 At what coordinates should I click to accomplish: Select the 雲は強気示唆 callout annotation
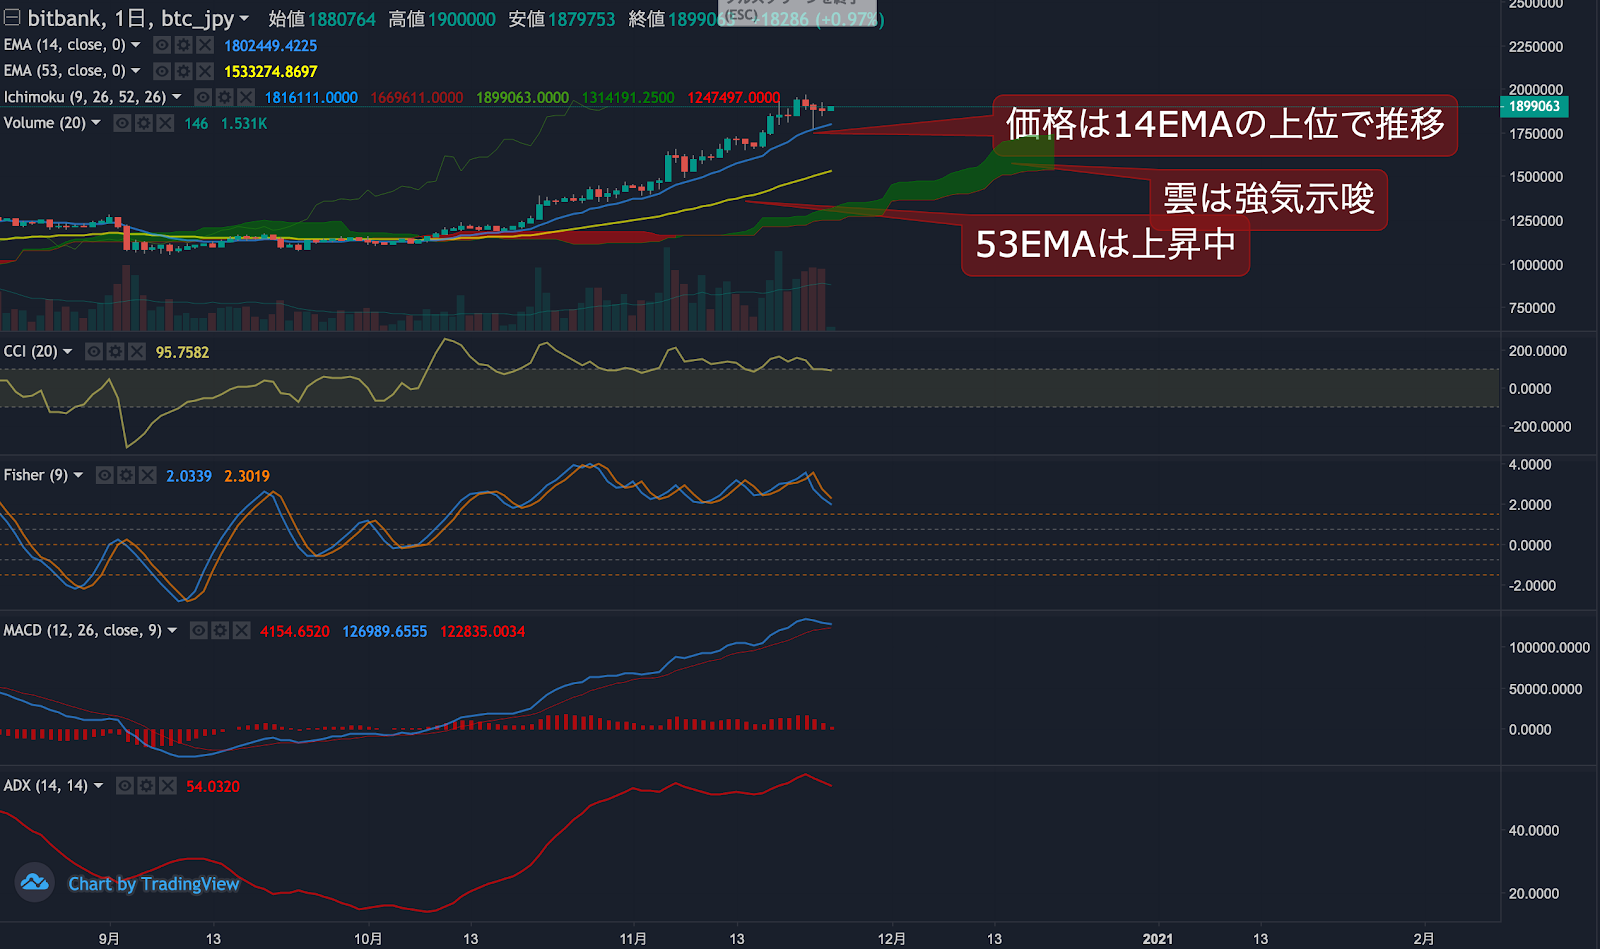click(x=1269, y=199)
